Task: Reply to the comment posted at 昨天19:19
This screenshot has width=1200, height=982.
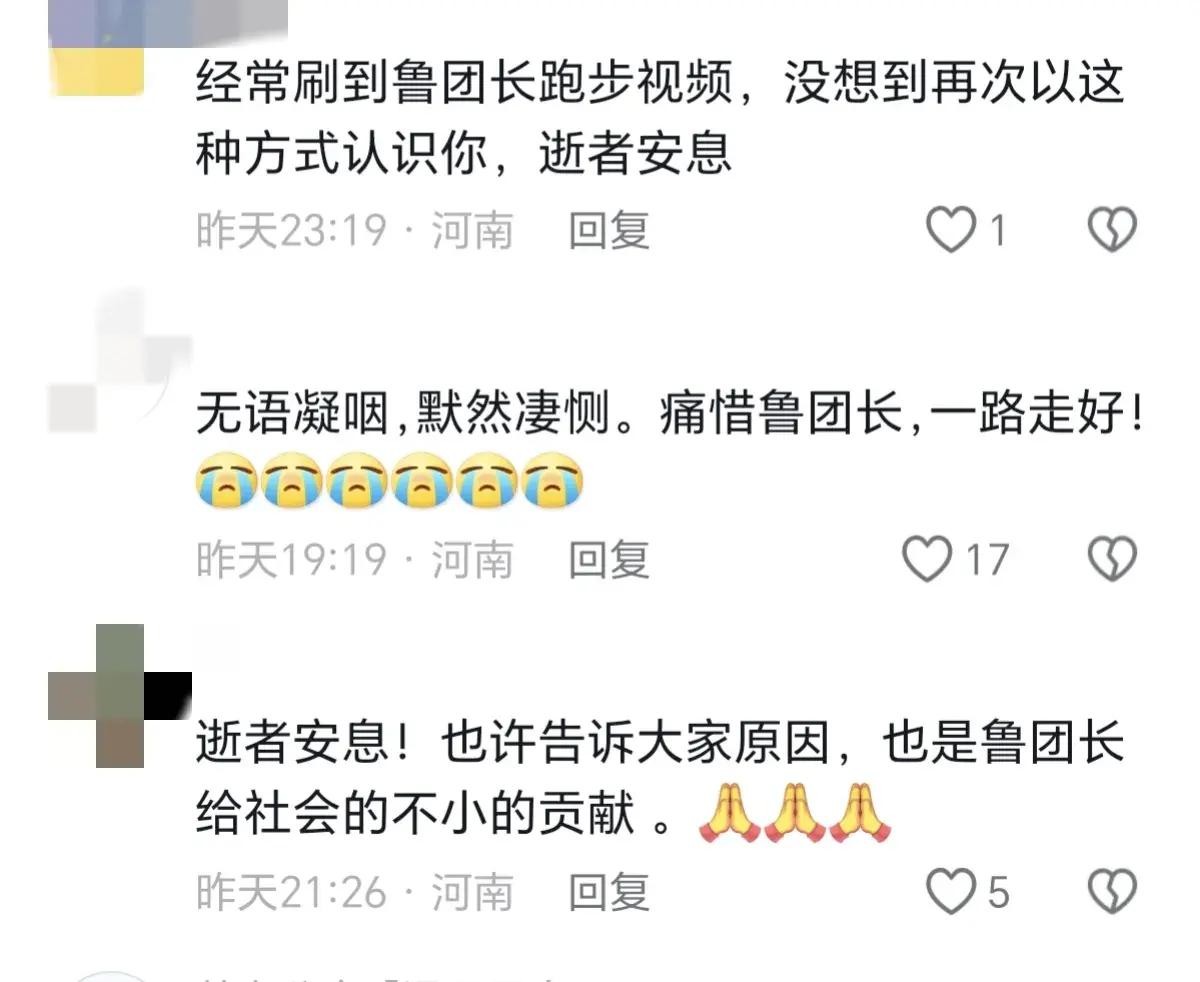Action: tap(609, 560)
